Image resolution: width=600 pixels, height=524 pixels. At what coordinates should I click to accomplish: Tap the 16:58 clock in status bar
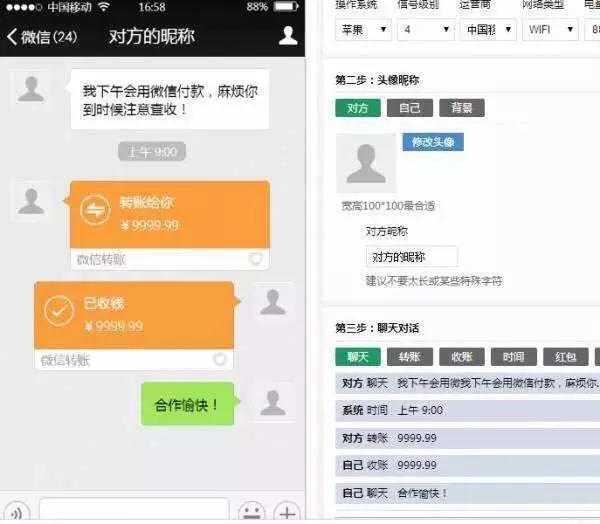coord(152,7)
